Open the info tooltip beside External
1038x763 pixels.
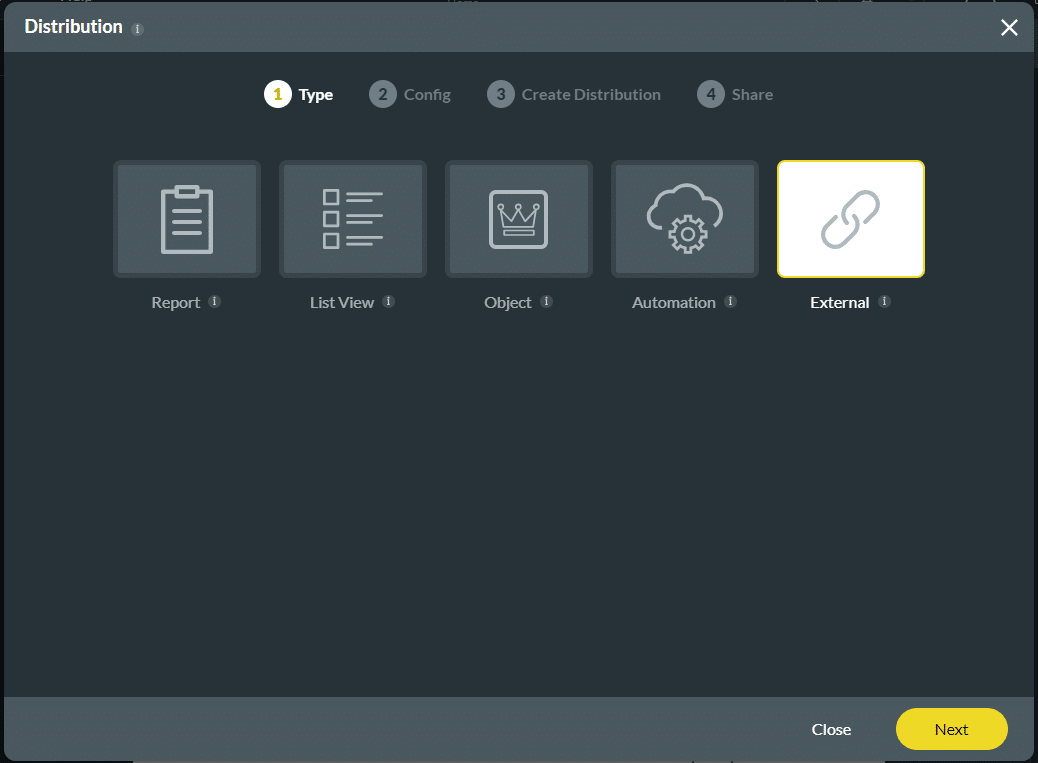(x=882, y=301)
